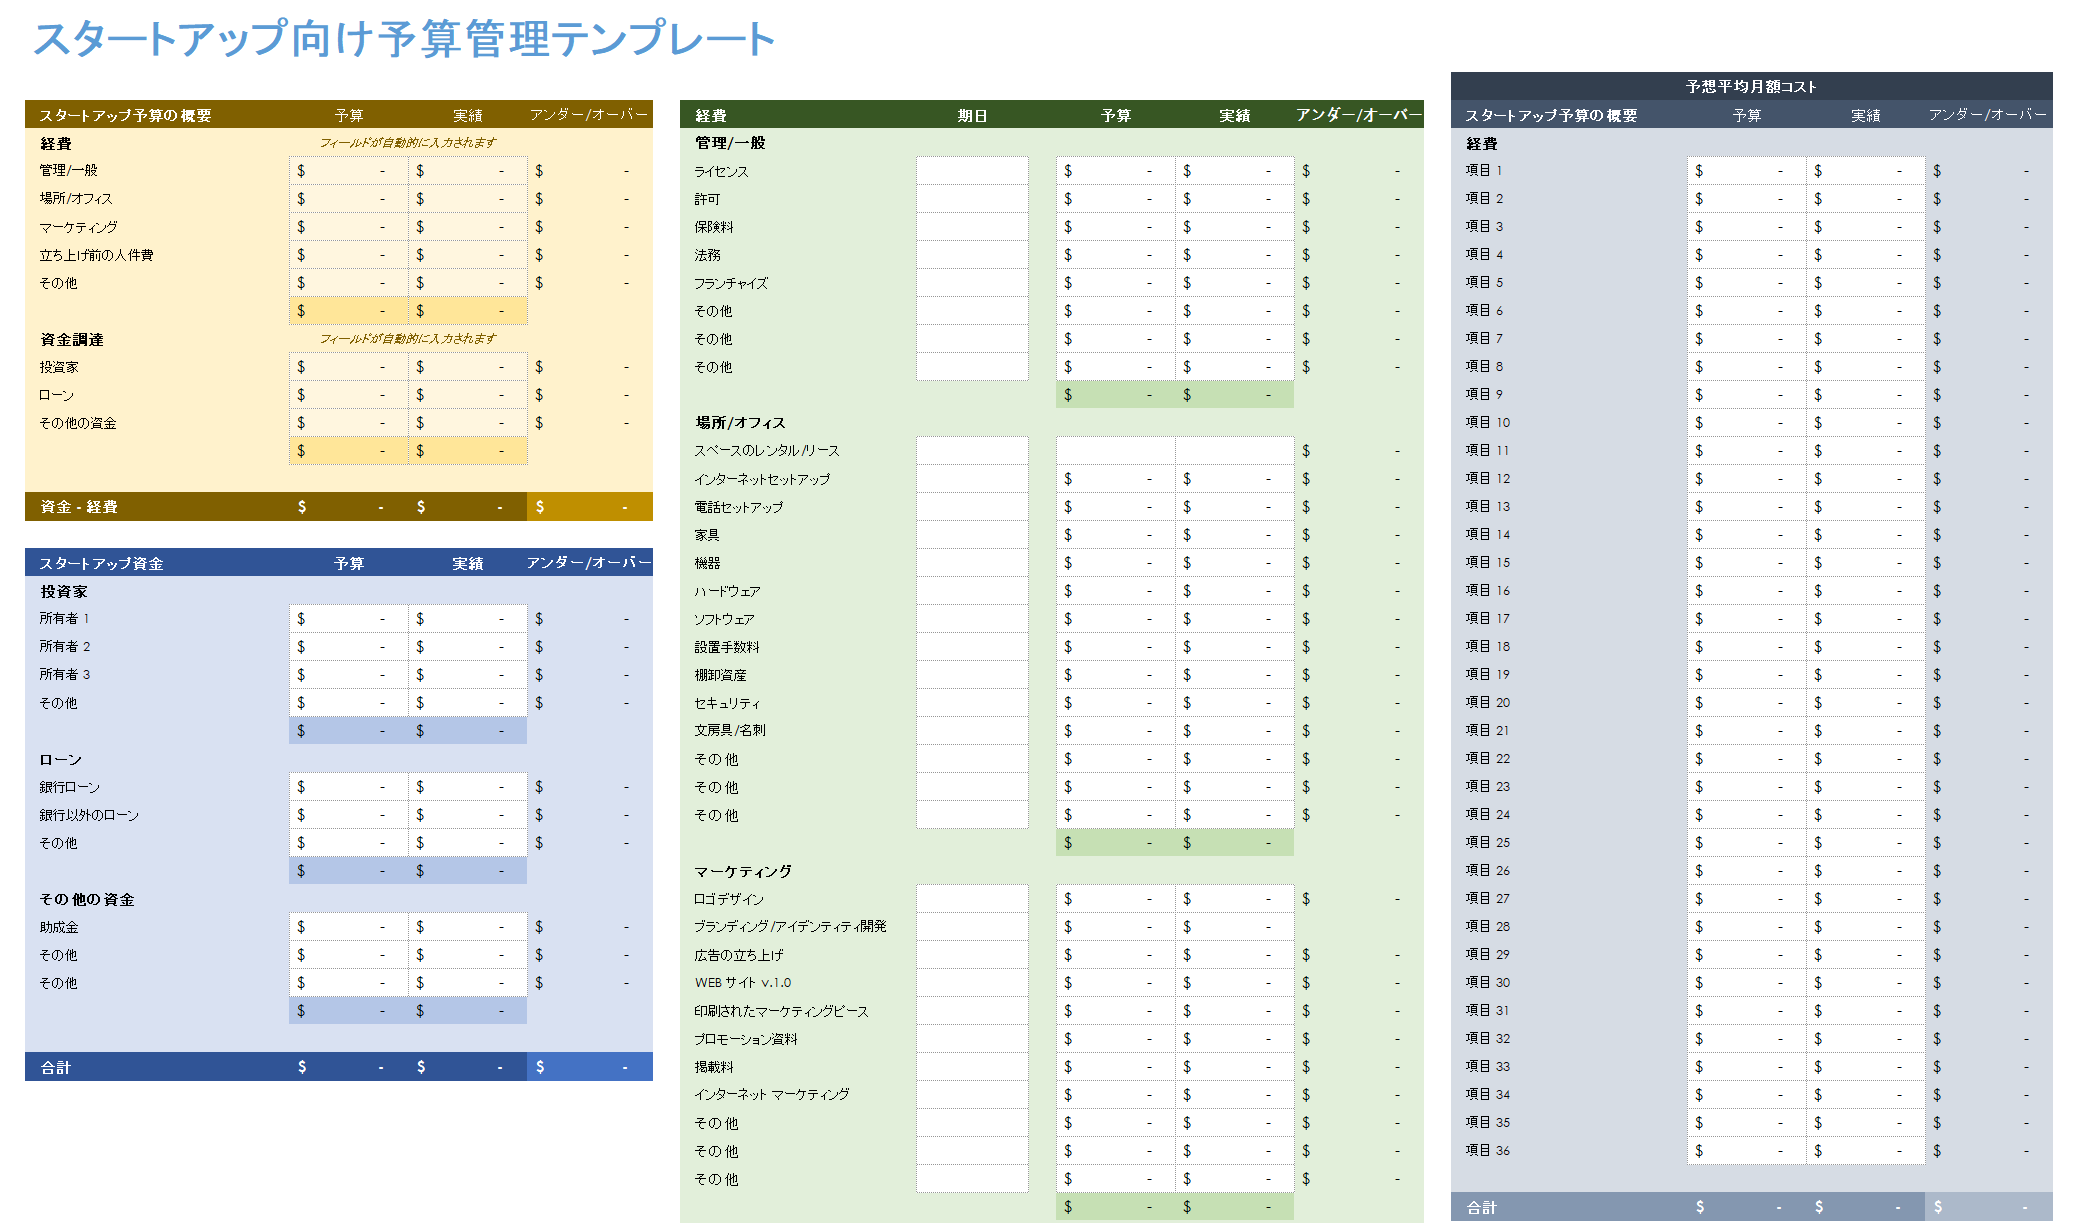Click the 項目 25 row label

point(1488,843)
